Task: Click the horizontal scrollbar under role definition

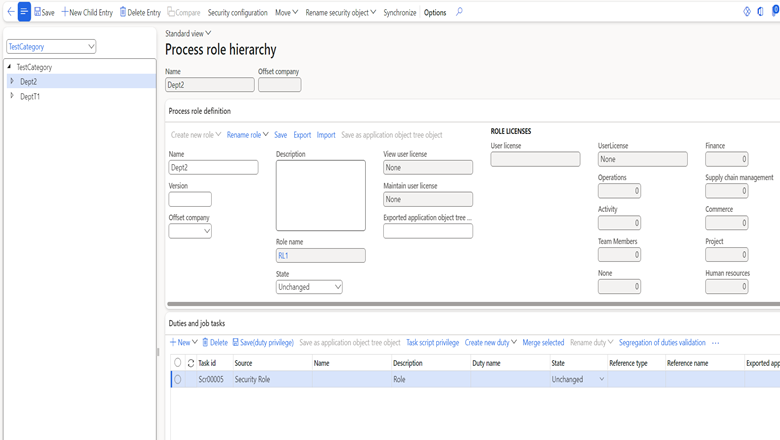Action: (x=473, y=304)
